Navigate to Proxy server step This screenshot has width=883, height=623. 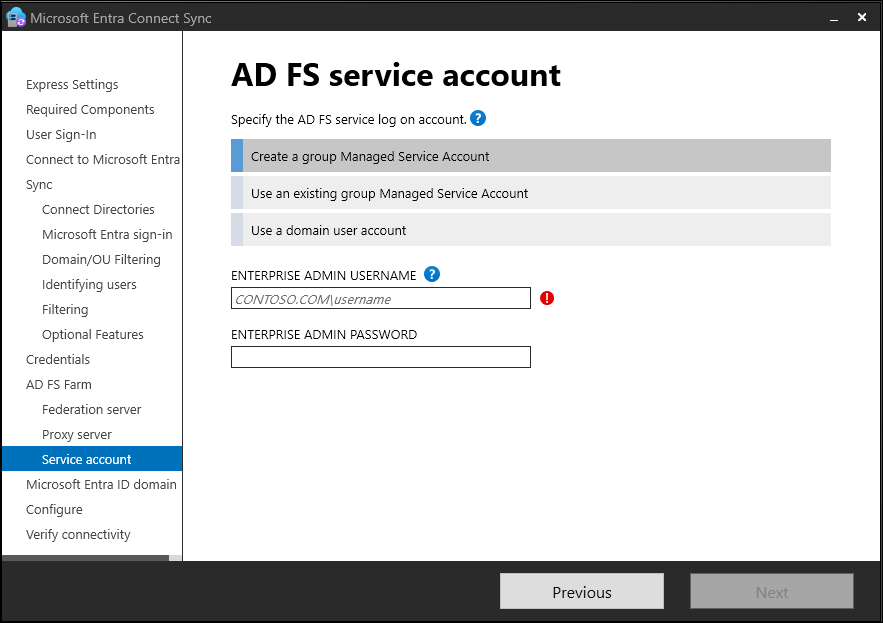[77, 435]
